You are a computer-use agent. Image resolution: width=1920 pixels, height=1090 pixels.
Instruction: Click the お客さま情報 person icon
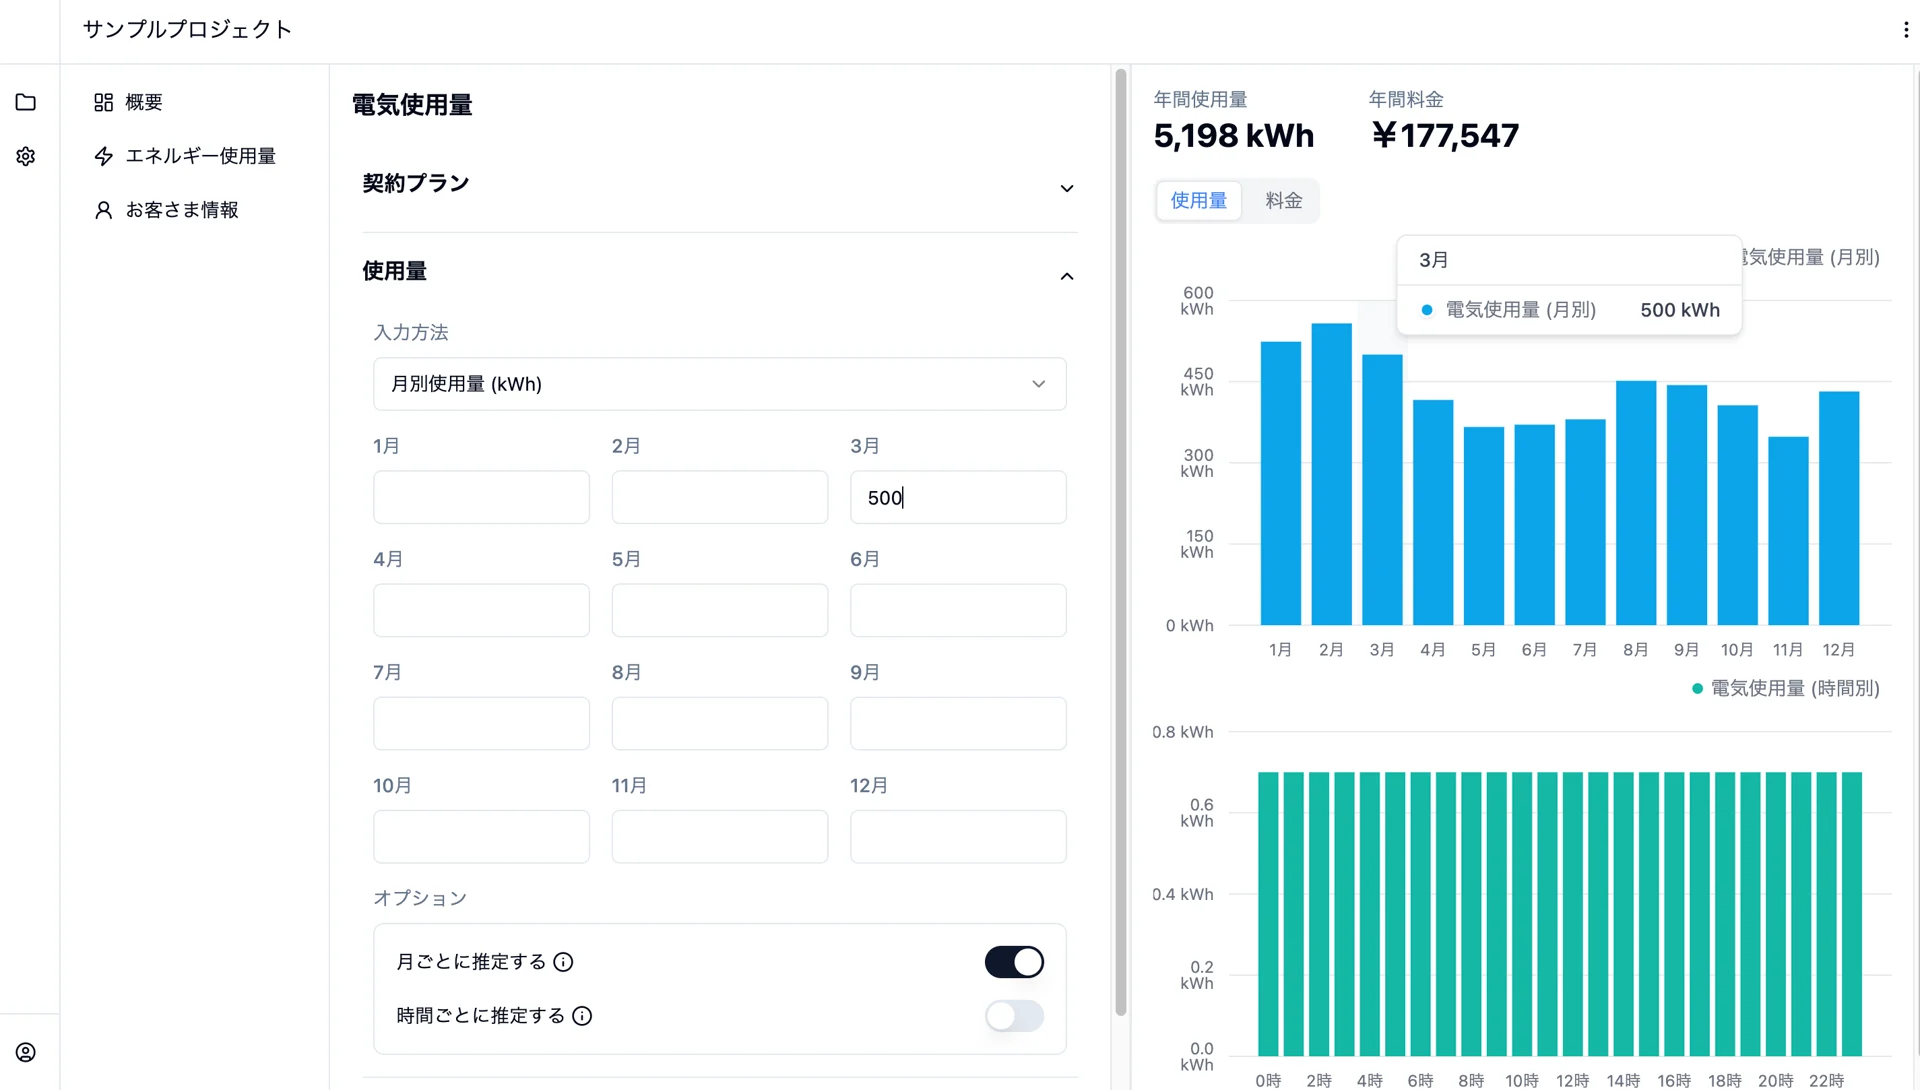(x=103, y=210)
